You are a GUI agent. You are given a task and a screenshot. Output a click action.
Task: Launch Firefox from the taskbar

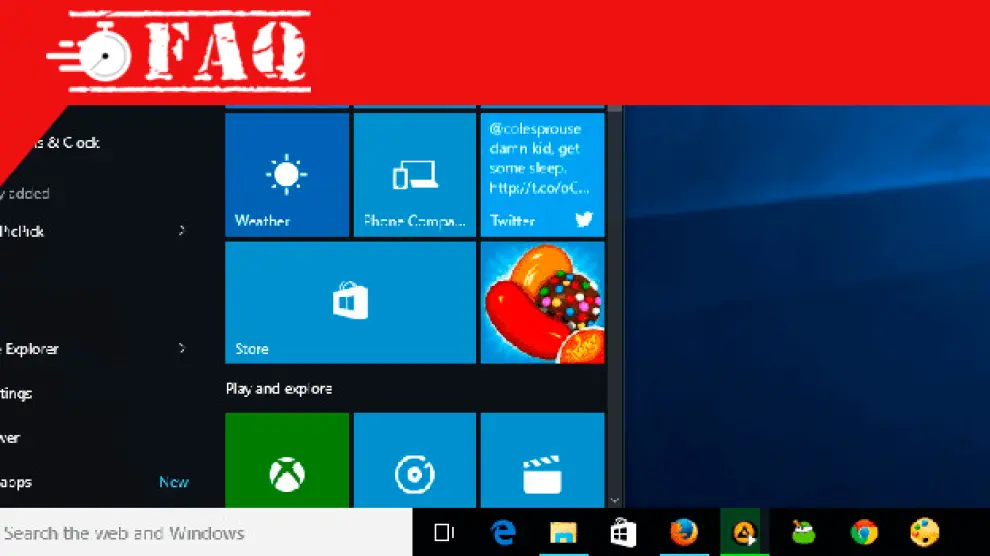click(x=683, y=533)
